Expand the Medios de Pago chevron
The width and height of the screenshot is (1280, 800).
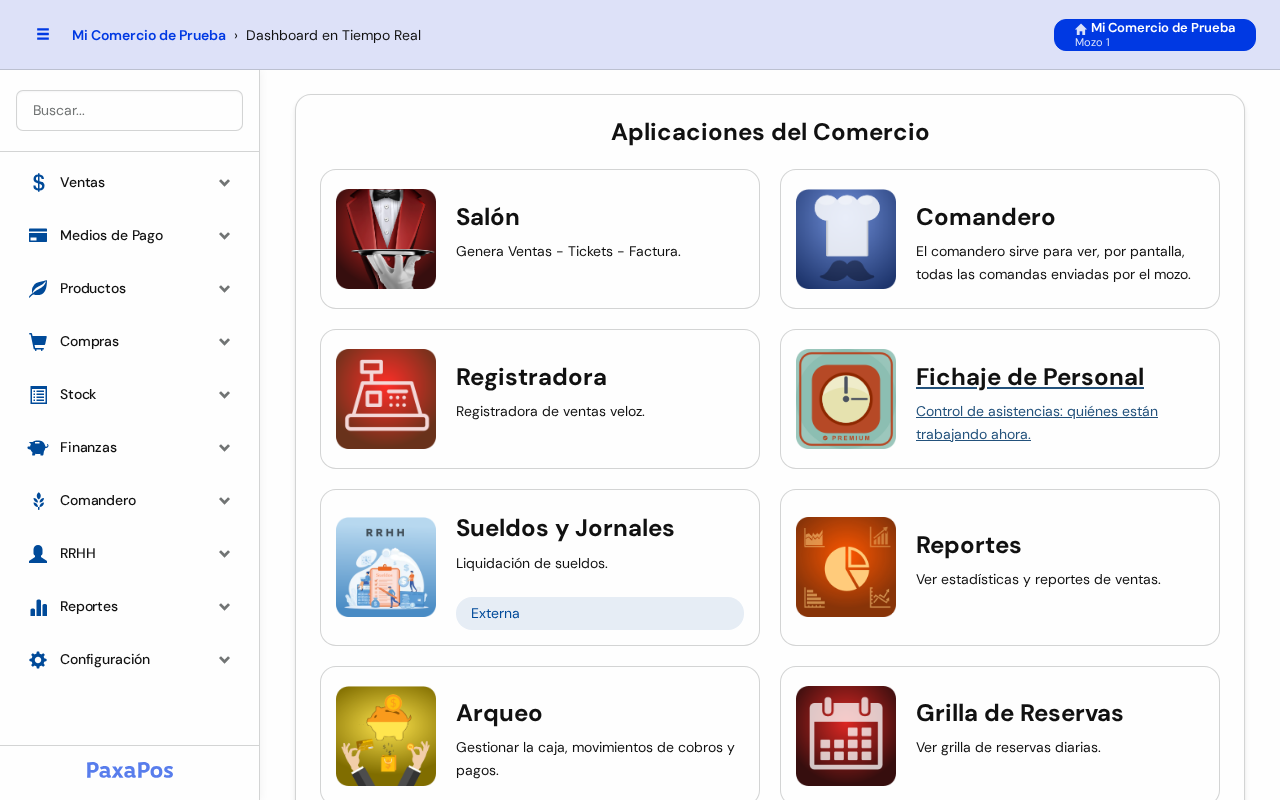tap(225, 236)
